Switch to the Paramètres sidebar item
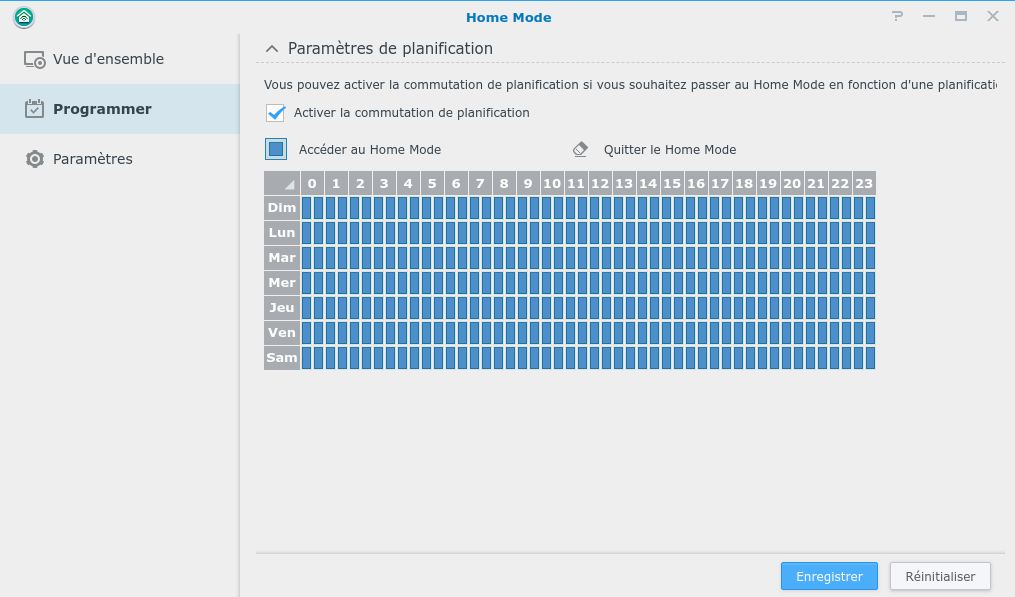The height and width of the screenshot is (597, 1015). pos(92,159)
